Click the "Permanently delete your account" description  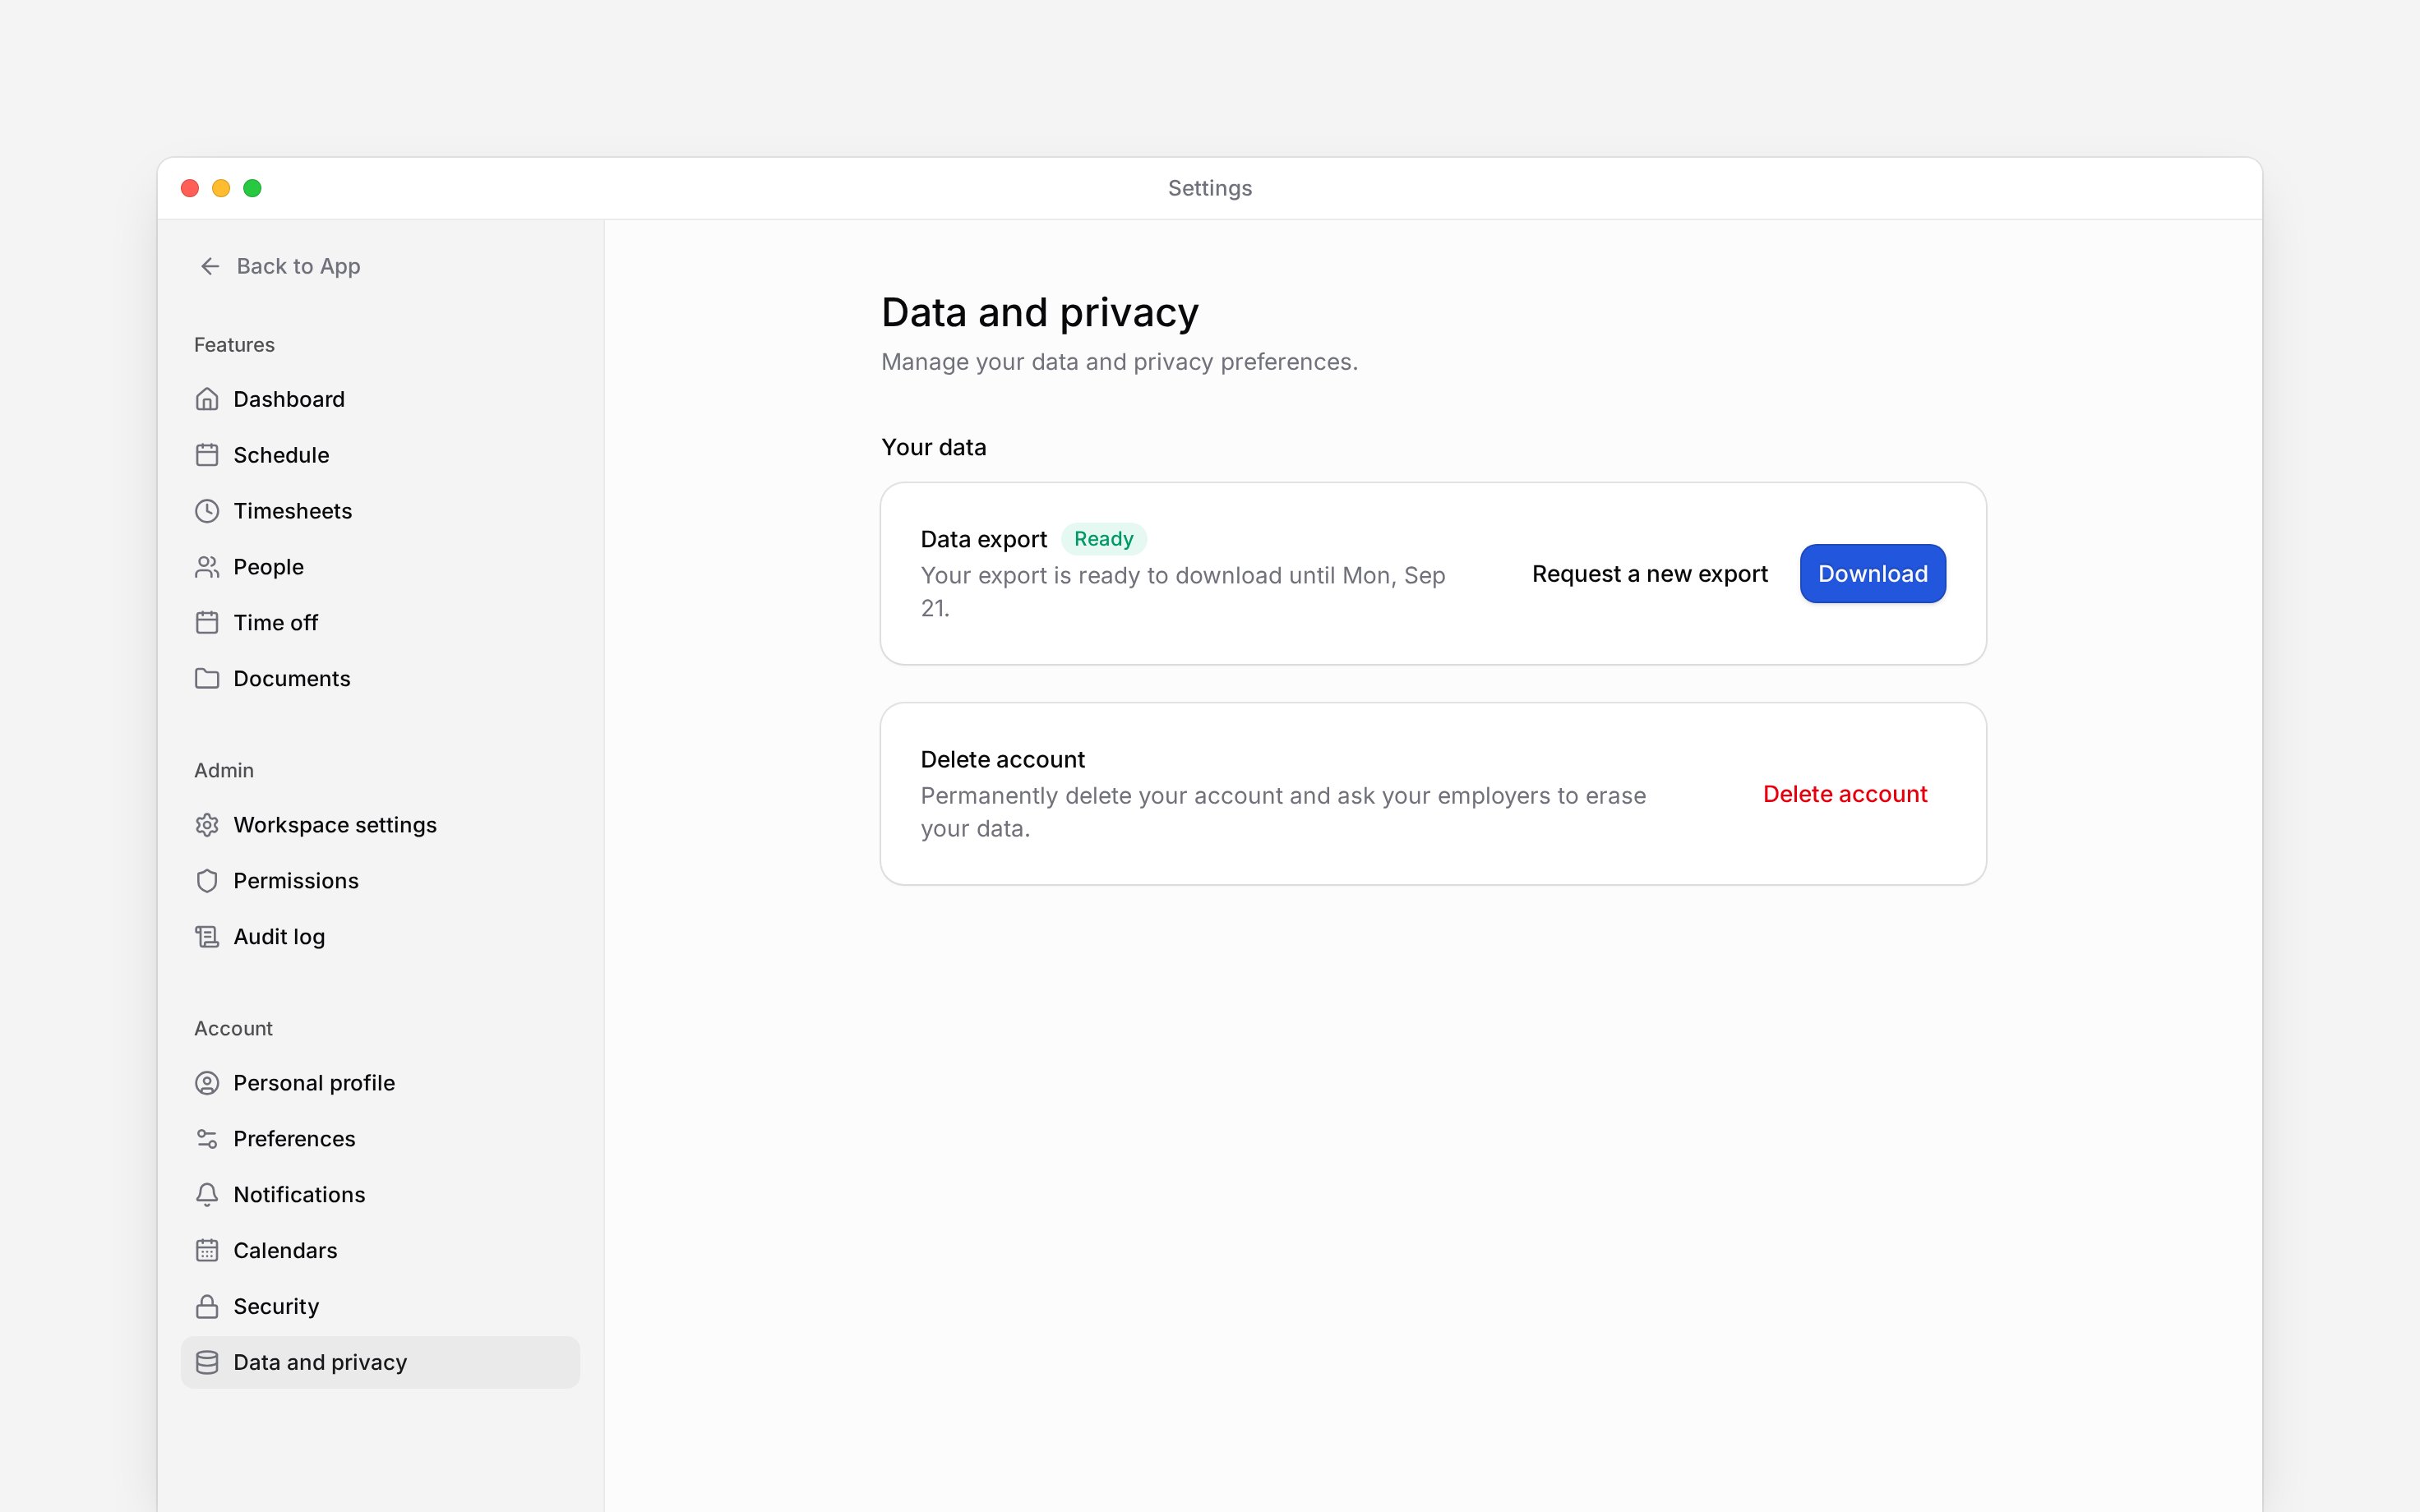(1283, 812)
